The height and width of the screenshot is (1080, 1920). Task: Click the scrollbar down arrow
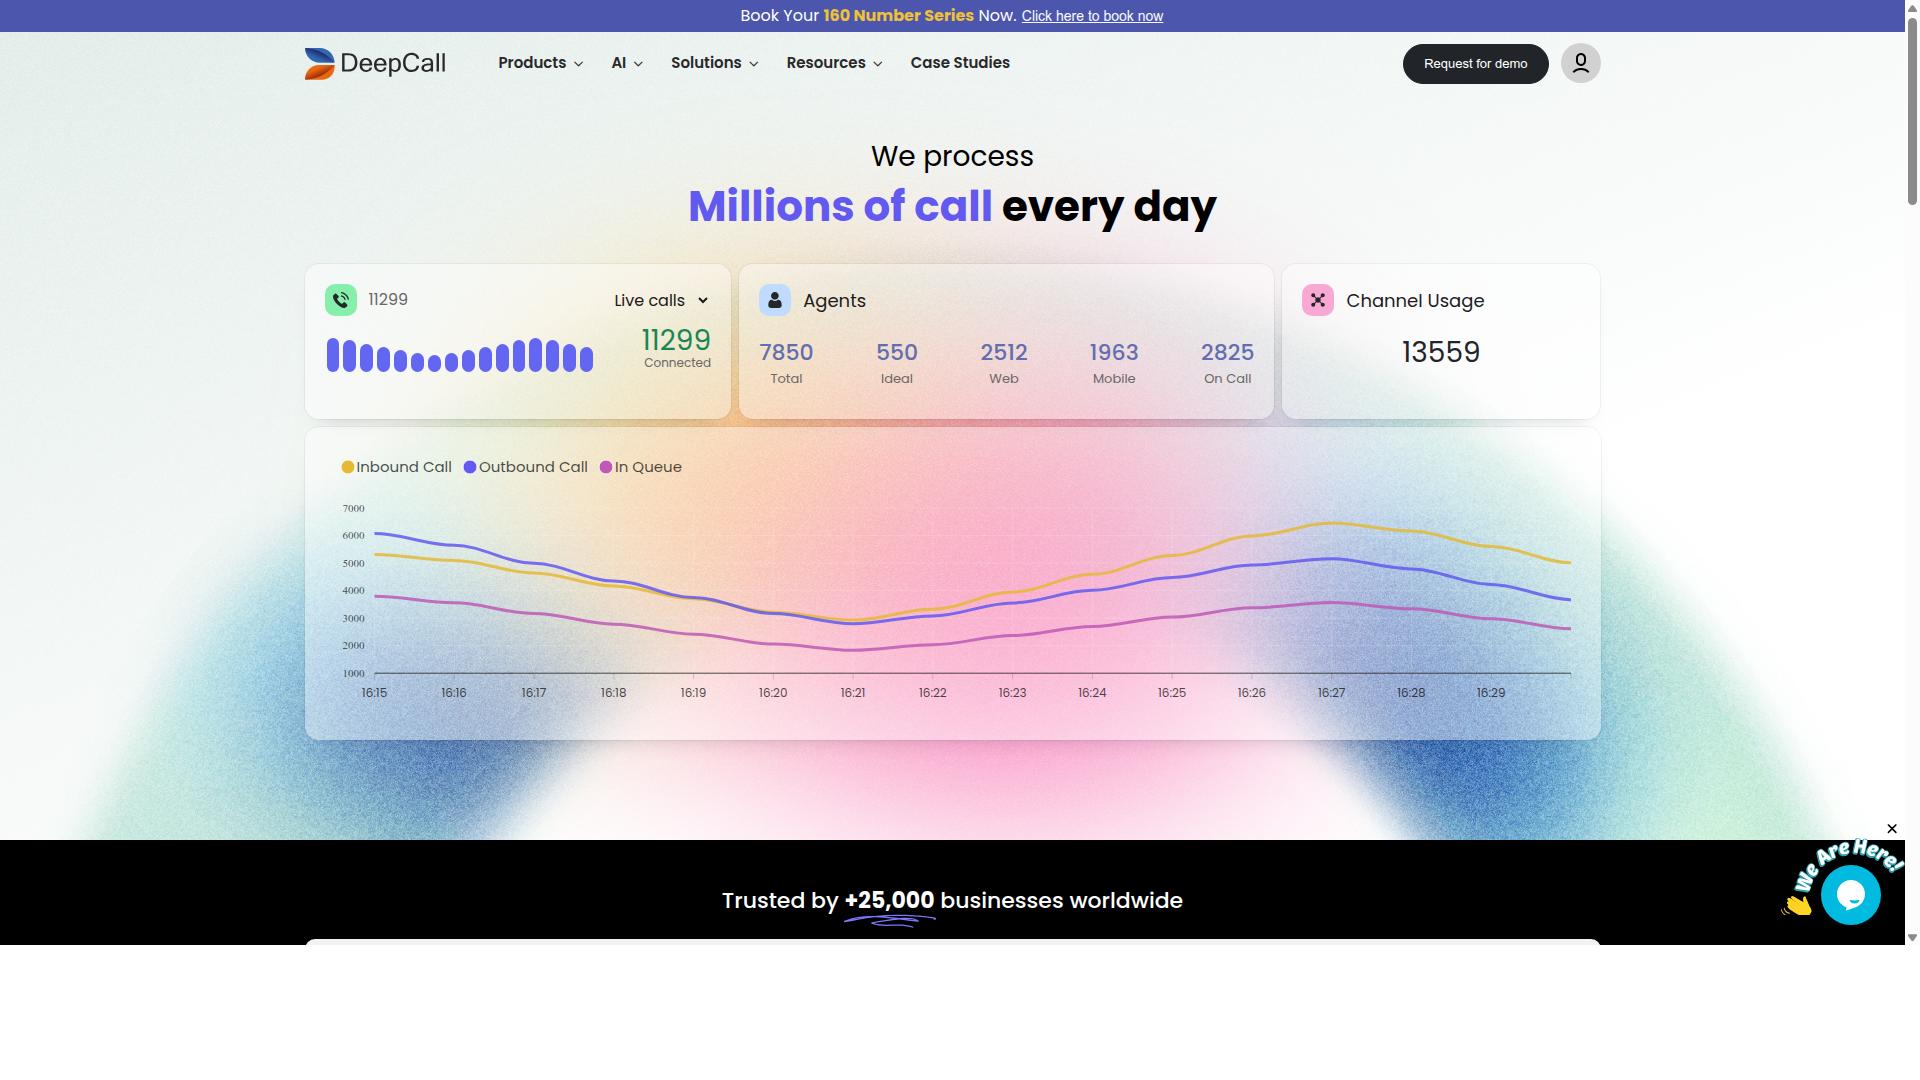pos(1912,937)
